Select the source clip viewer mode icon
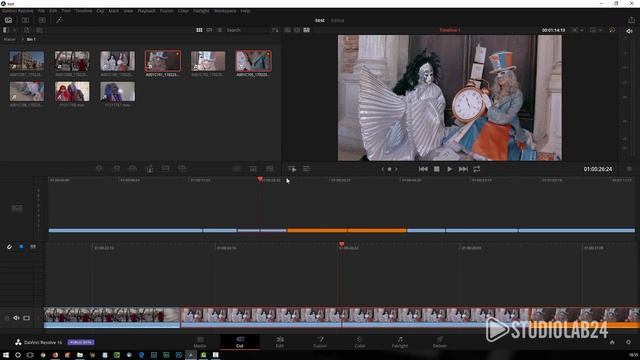This screenshot has width=640, height=360. (x=288, y=30)
